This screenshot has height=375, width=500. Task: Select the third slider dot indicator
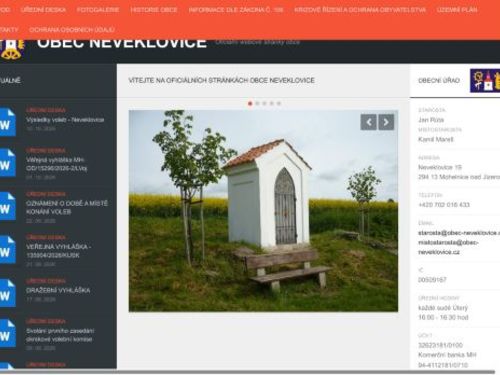(x=264, y=103)
